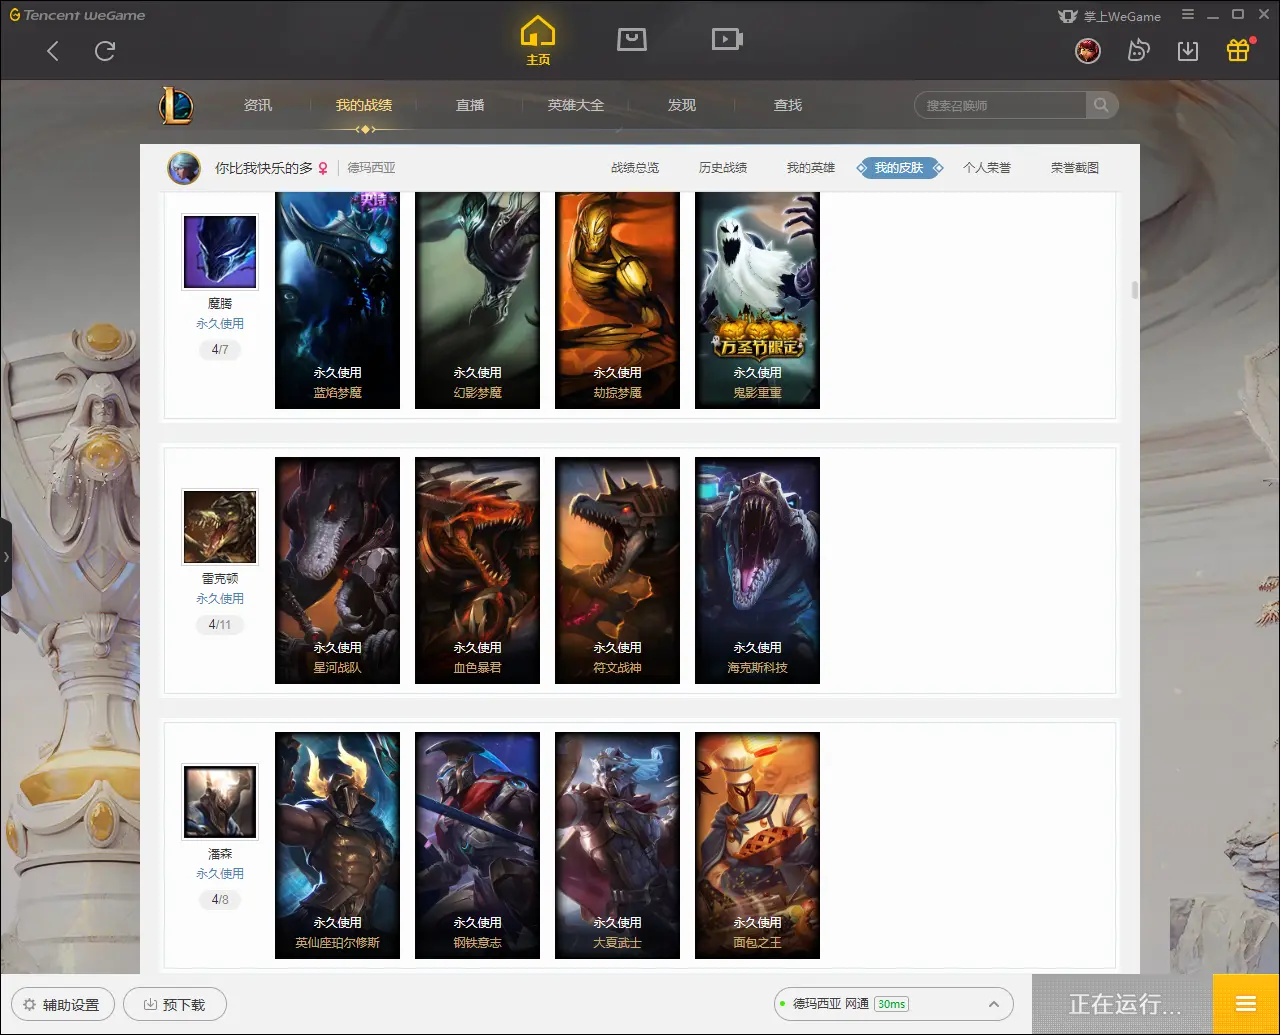Image resolution: width=1280 pixels, height=1035 pixels.
Task: Open the 直播 navigation tab
Action: click(x=470, y=105)
